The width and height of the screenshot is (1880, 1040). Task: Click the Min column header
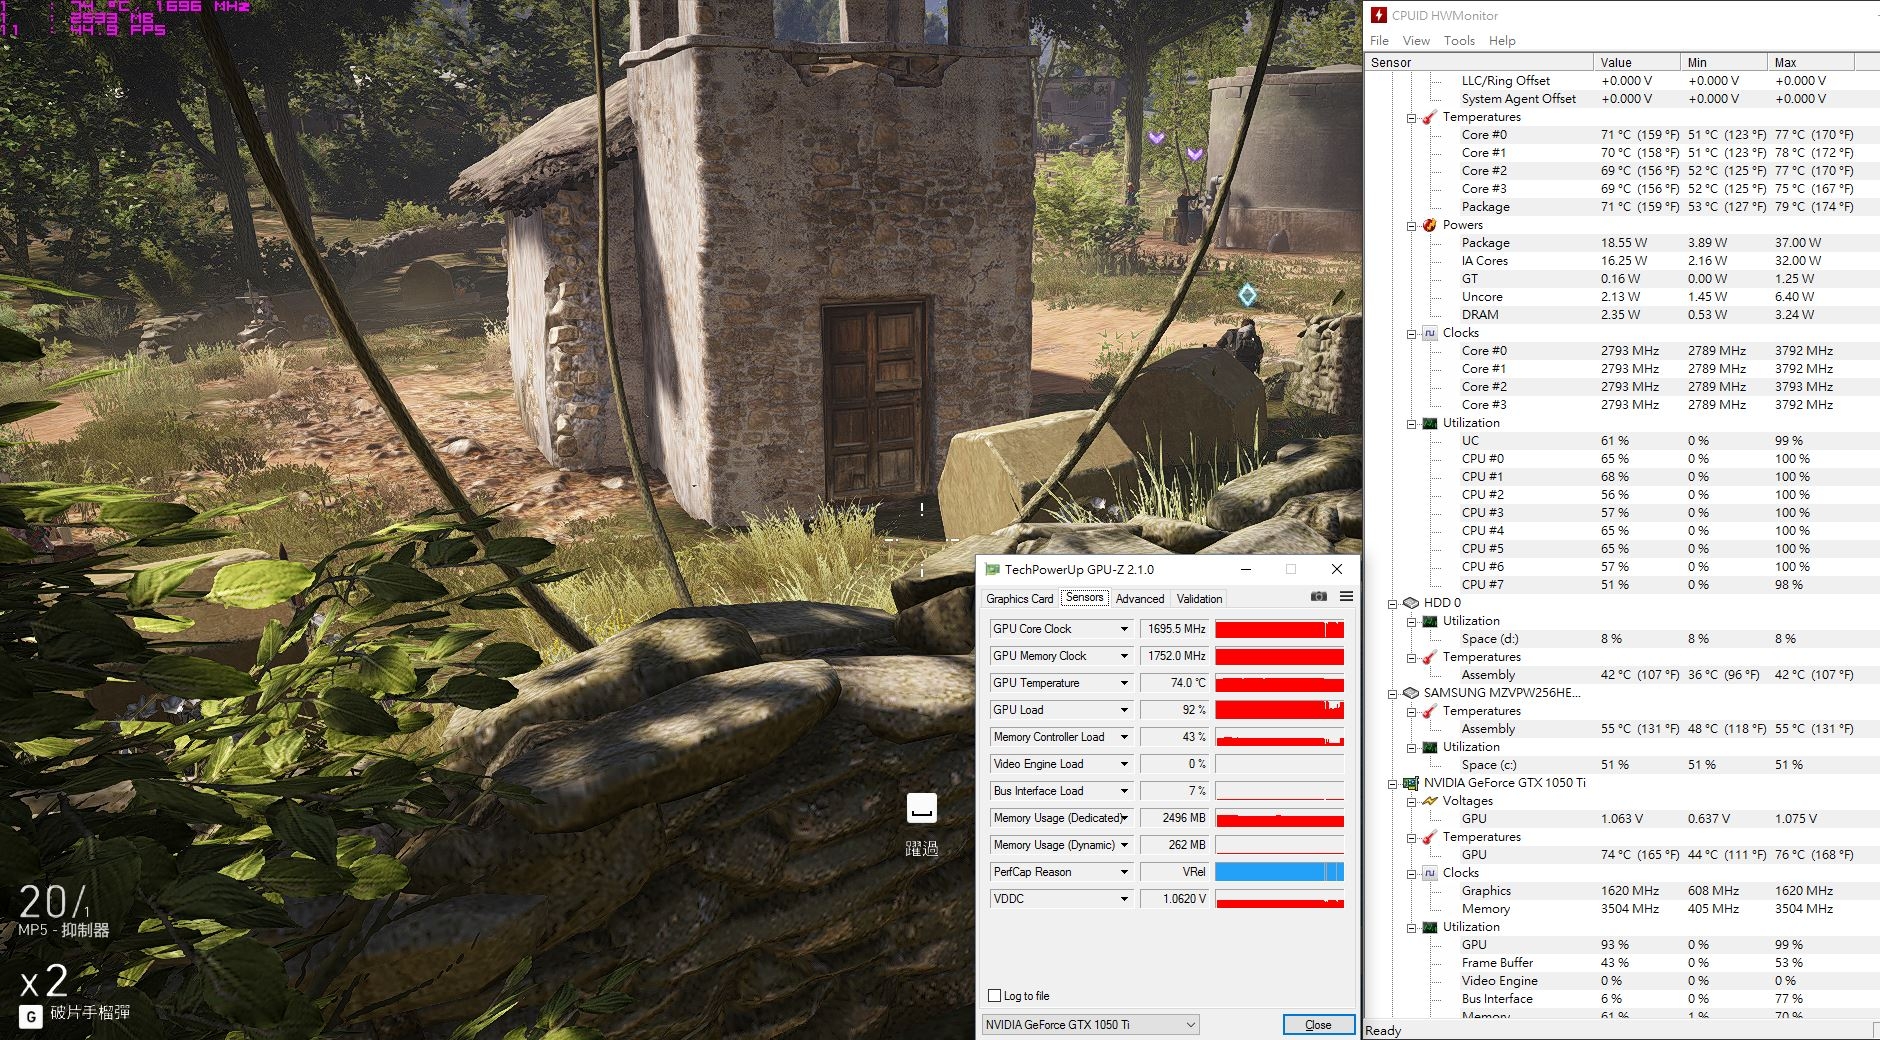coord(1723,62)
